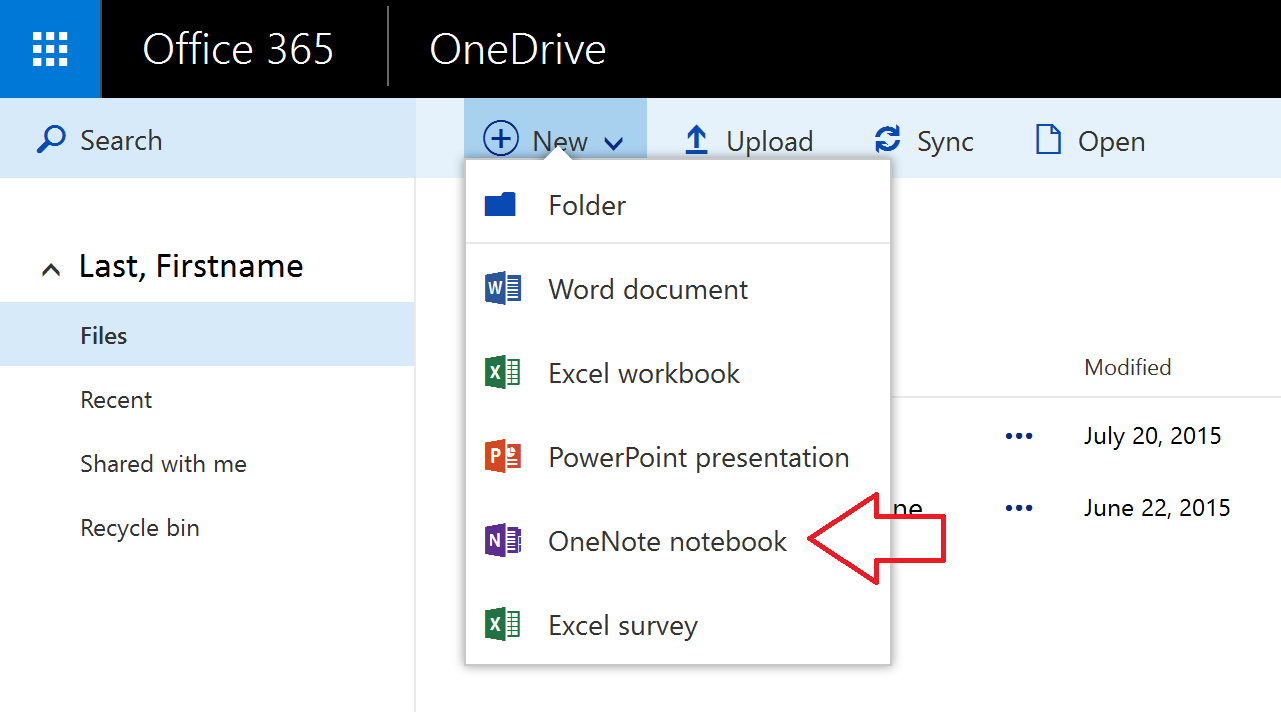
Task: Create a new PowerPoint presentation
Action: click(678, 457)
